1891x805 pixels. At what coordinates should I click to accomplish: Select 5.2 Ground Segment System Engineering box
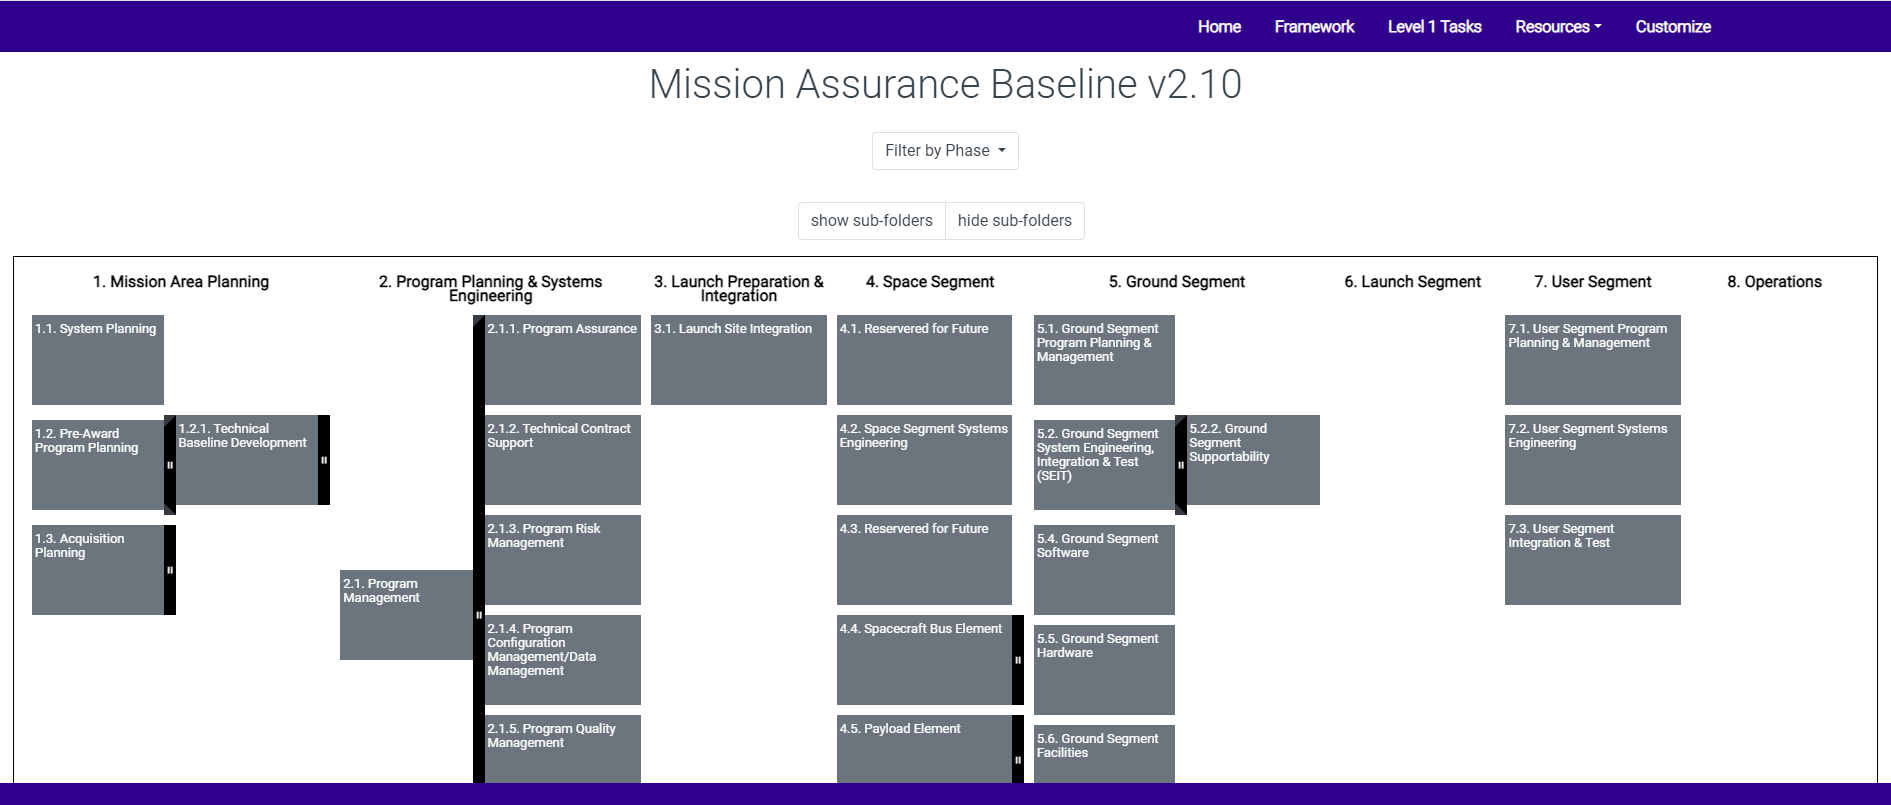click(1104, 465)
